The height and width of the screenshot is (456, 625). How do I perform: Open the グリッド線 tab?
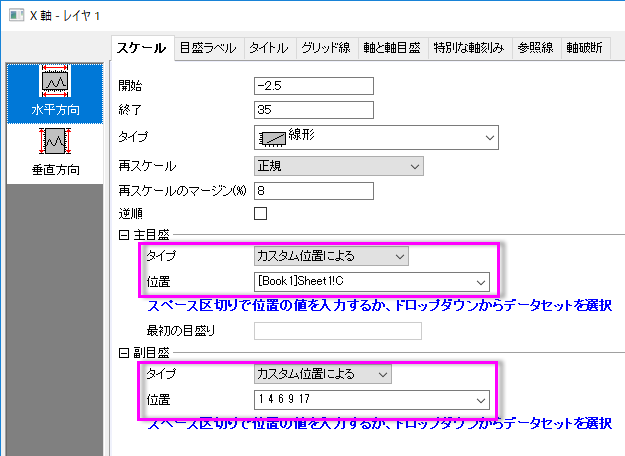point(326,48)
